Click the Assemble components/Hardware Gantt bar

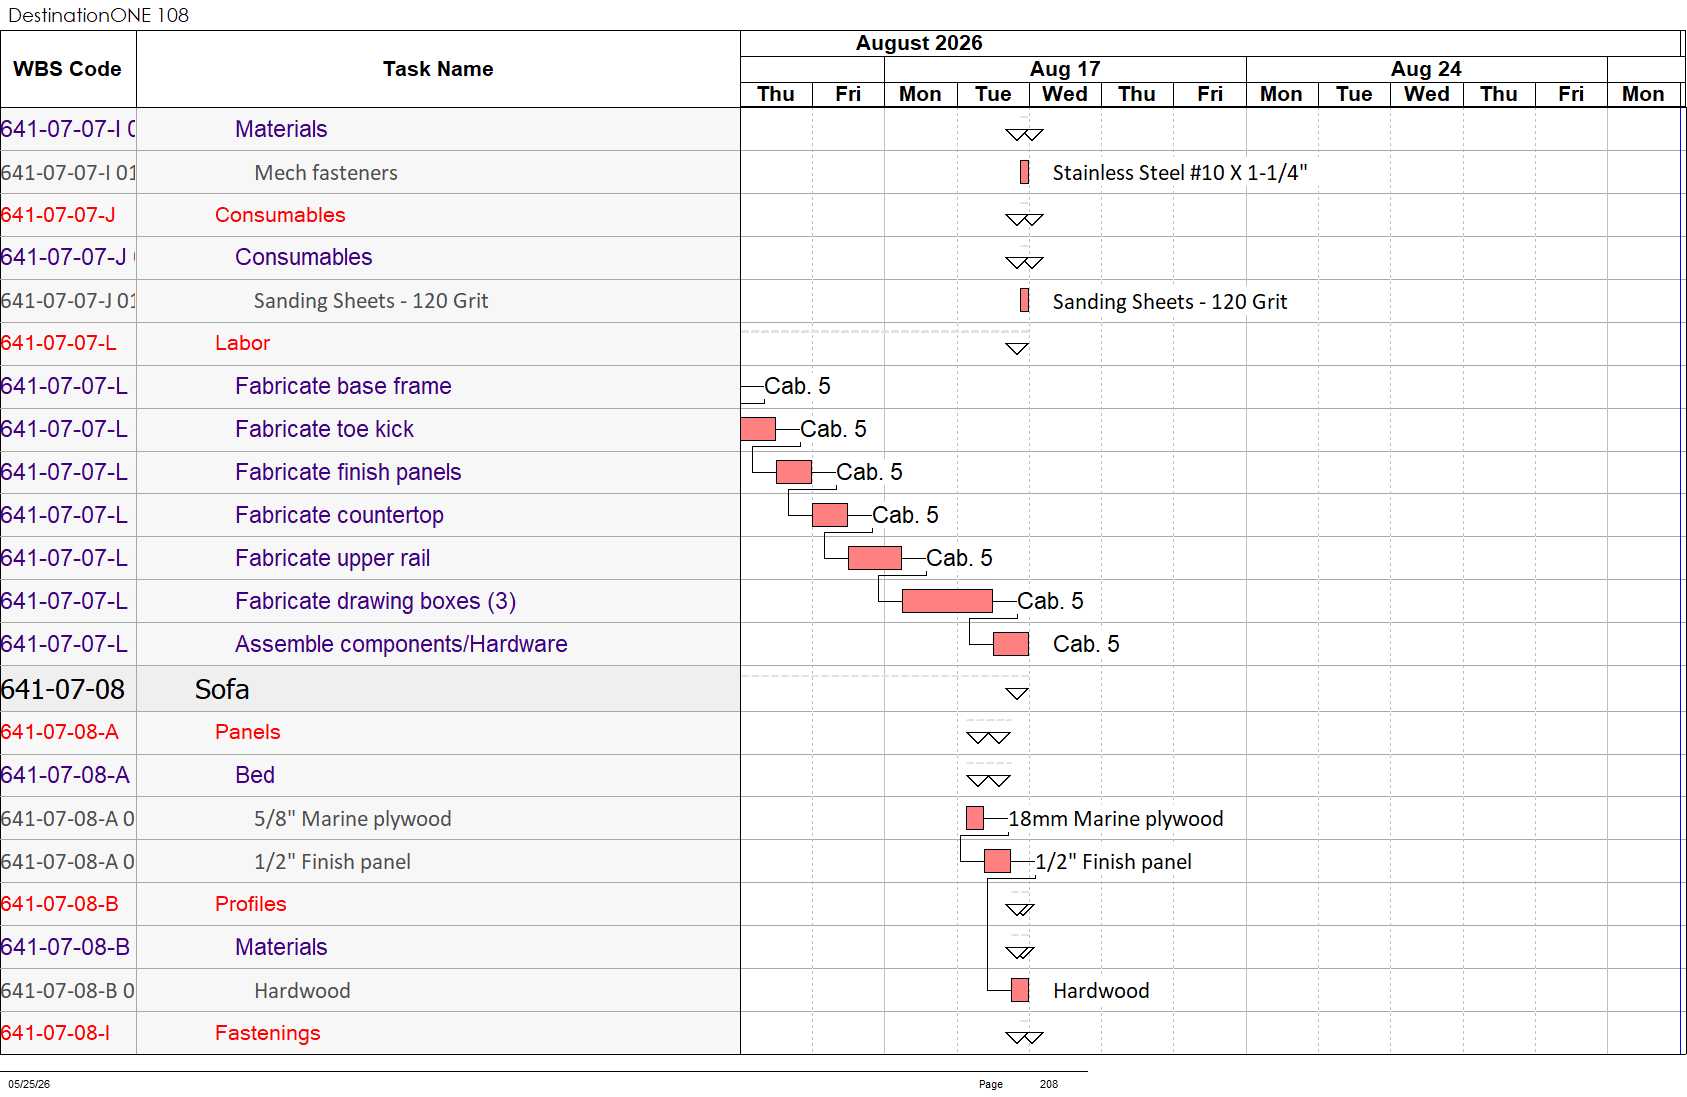point(1011,644)
